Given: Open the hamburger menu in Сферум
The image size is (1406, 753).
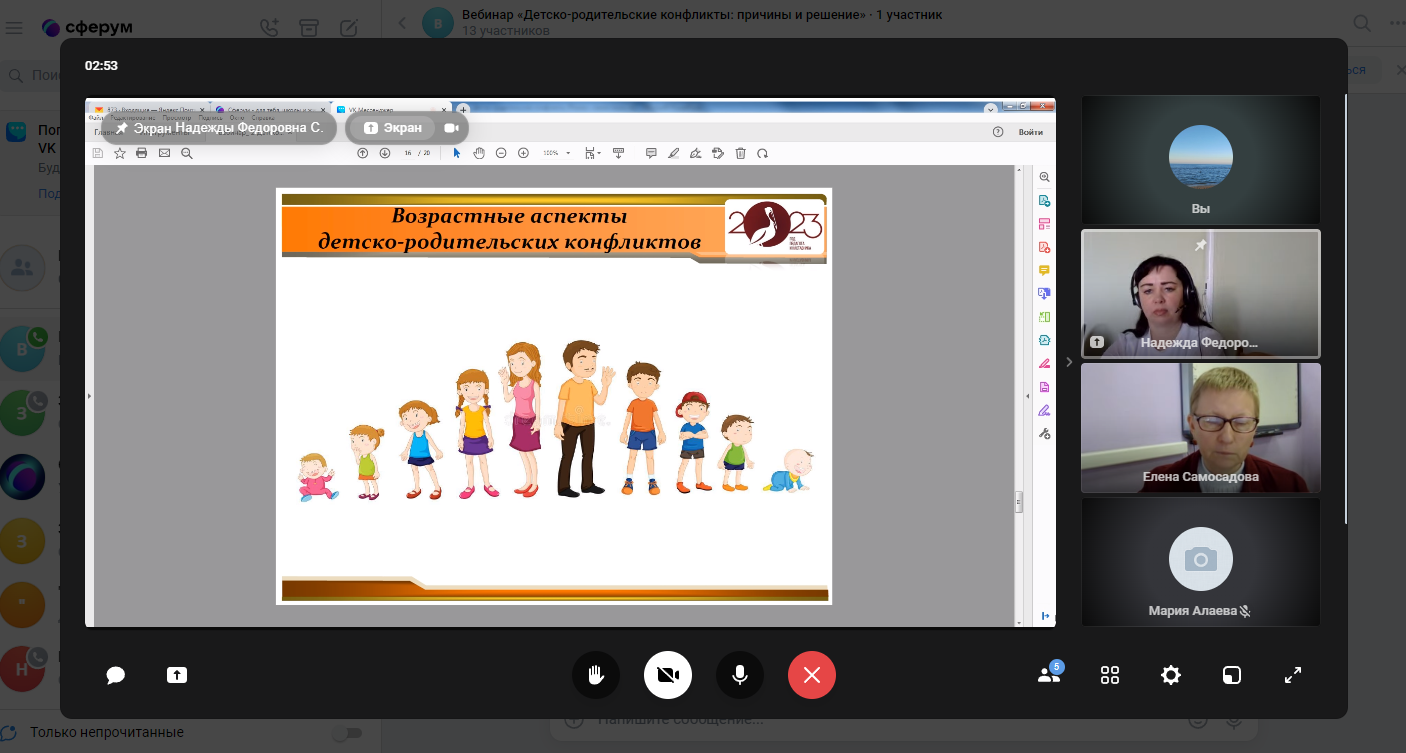Looking at the screenshot, I should [14, 27].
